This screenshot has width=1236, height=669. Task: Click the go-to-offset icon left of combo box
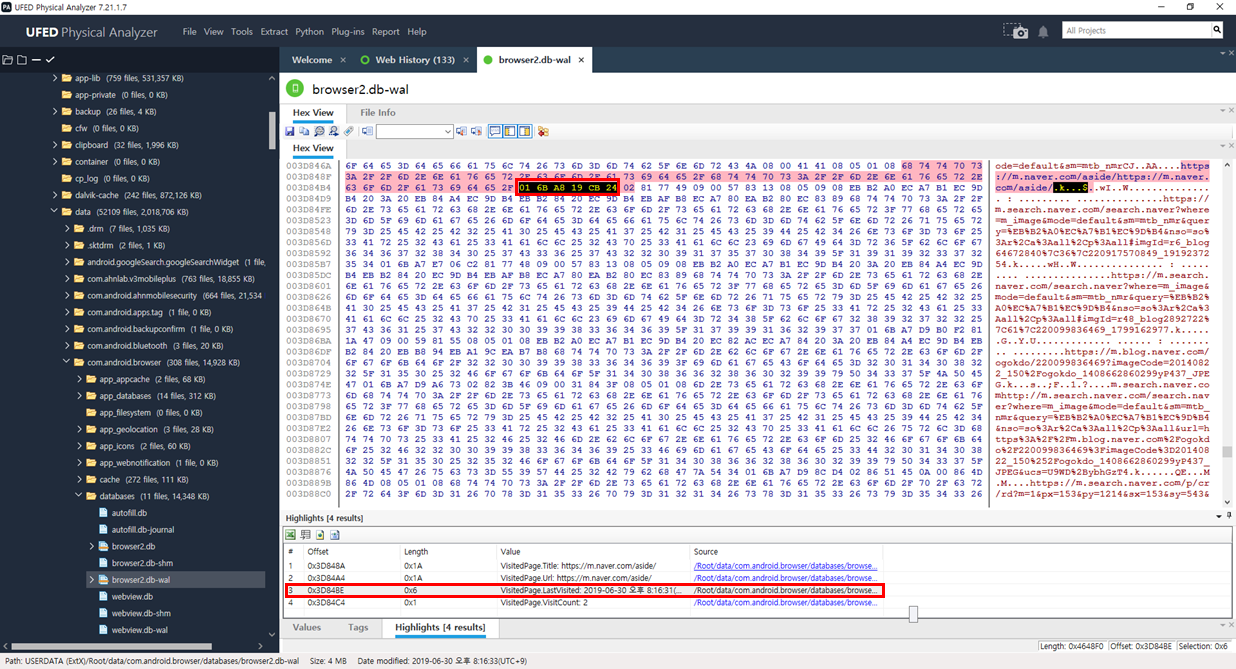[x=368, y=131]
